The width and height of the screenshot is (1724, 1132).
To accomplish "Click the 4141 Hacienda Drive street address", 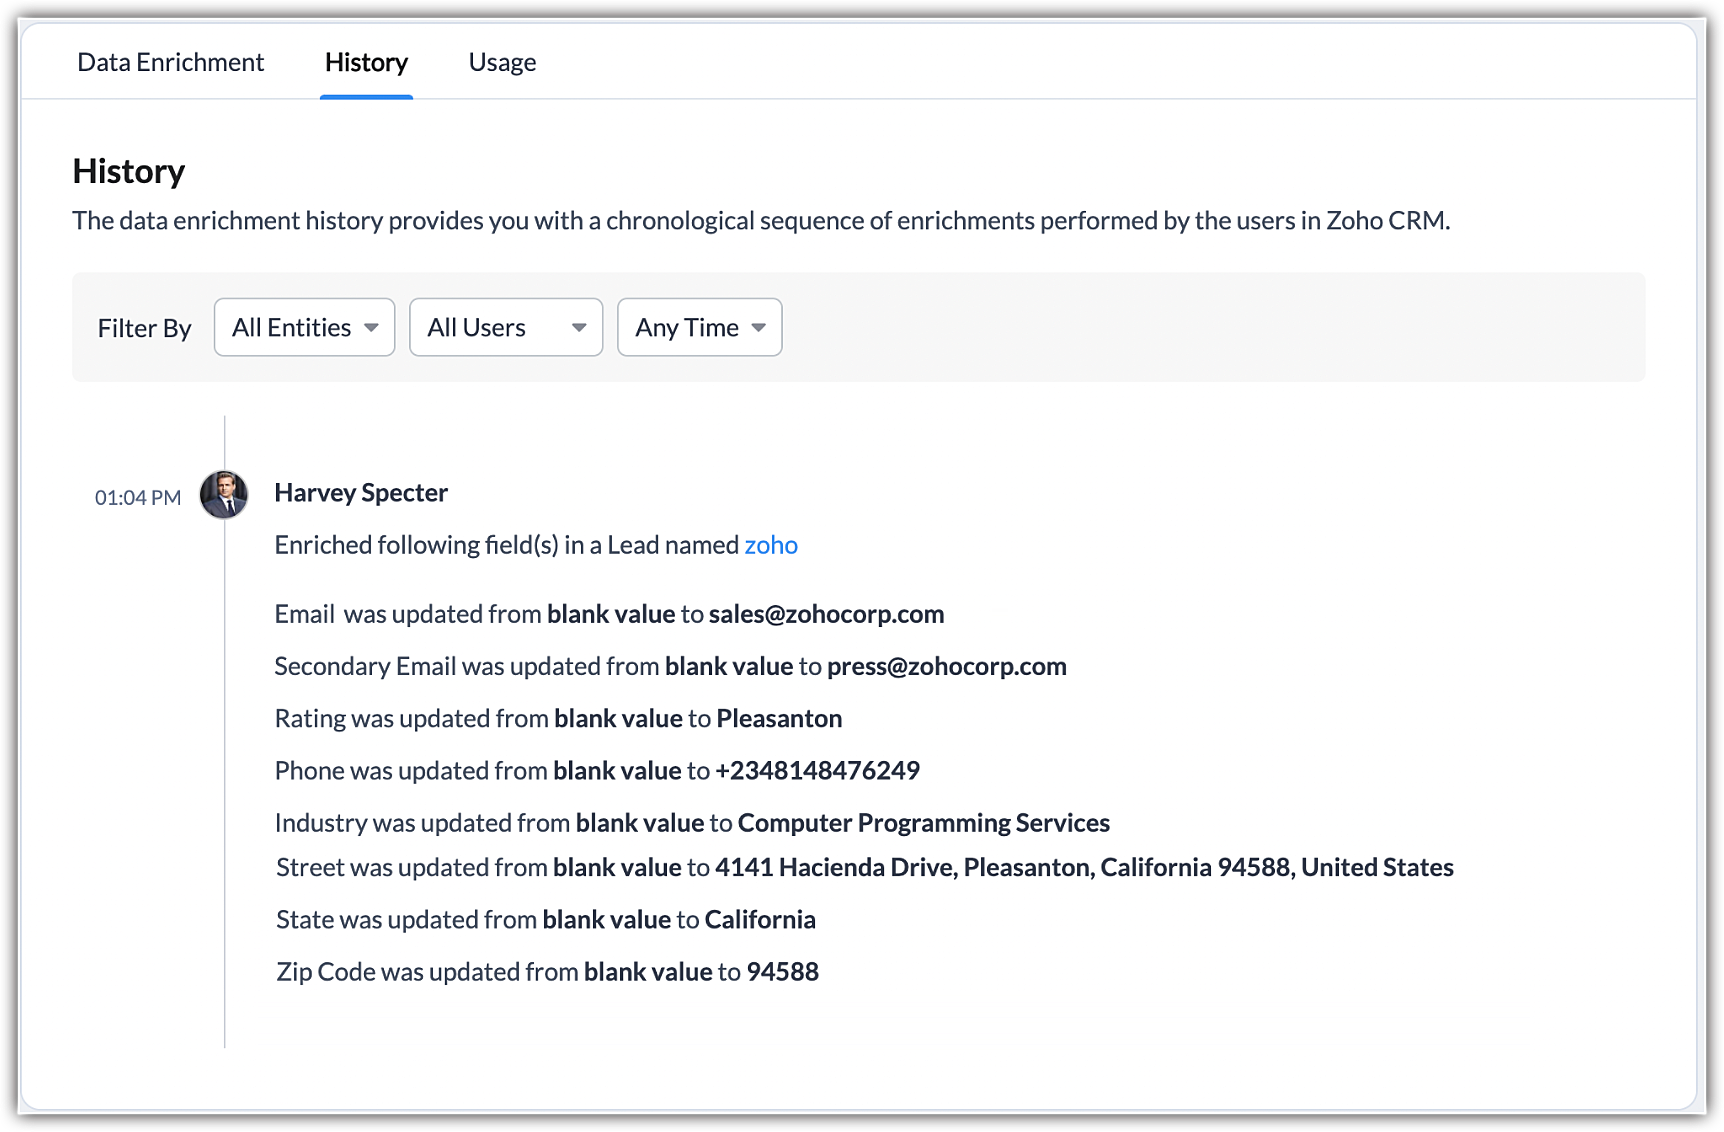I will point(1083,867).
